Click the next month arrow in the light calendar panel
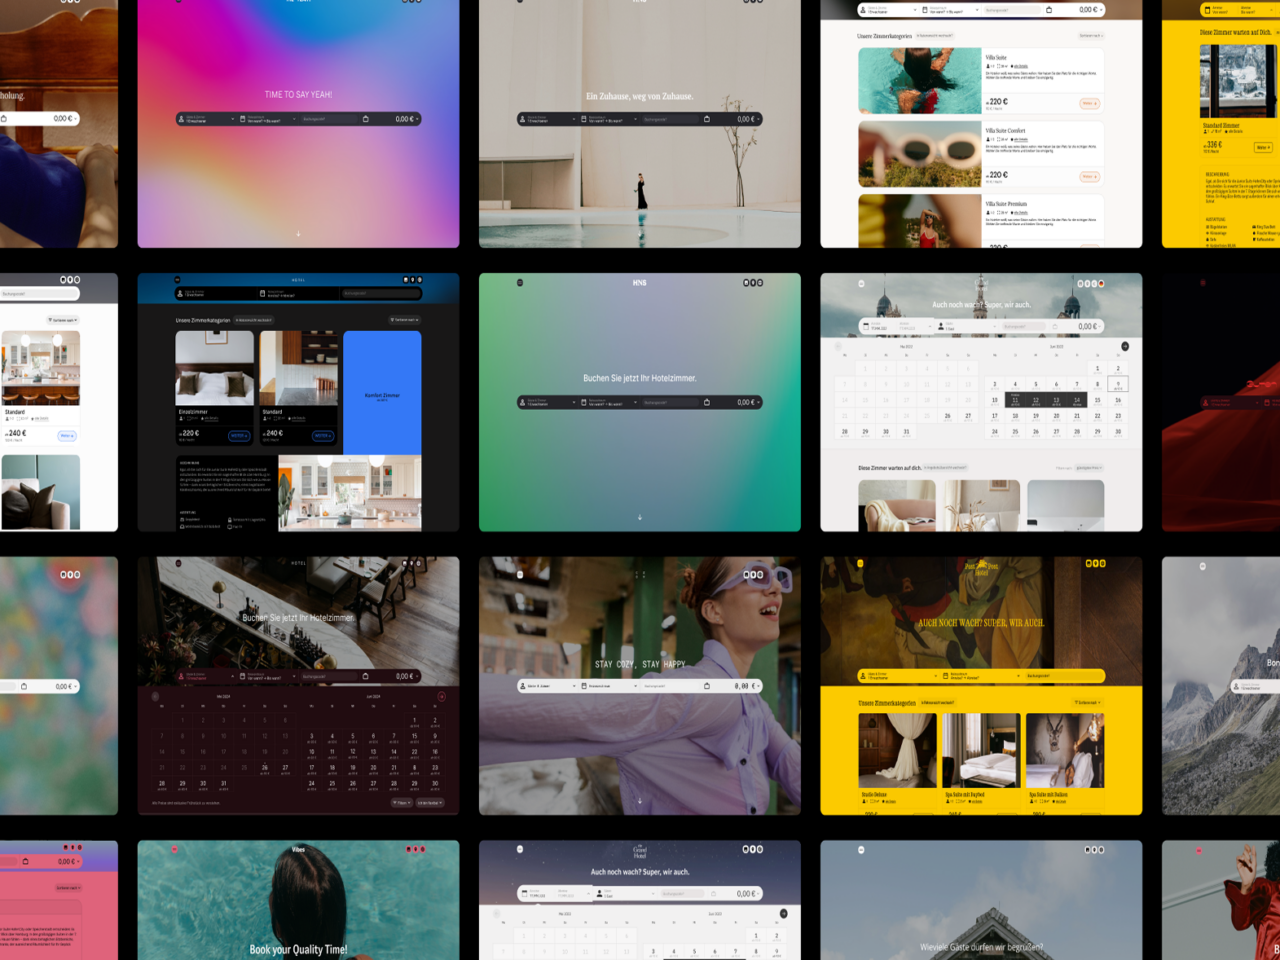1280x960 pixels. point(1125,346)
